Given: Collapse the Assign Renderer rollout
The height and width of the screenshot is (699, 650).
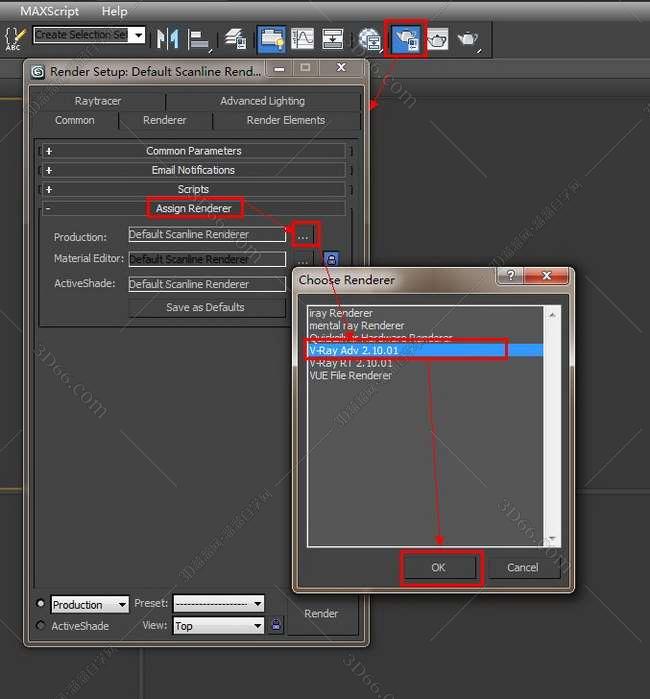Looking at the screenshot, I should (193, 208).
